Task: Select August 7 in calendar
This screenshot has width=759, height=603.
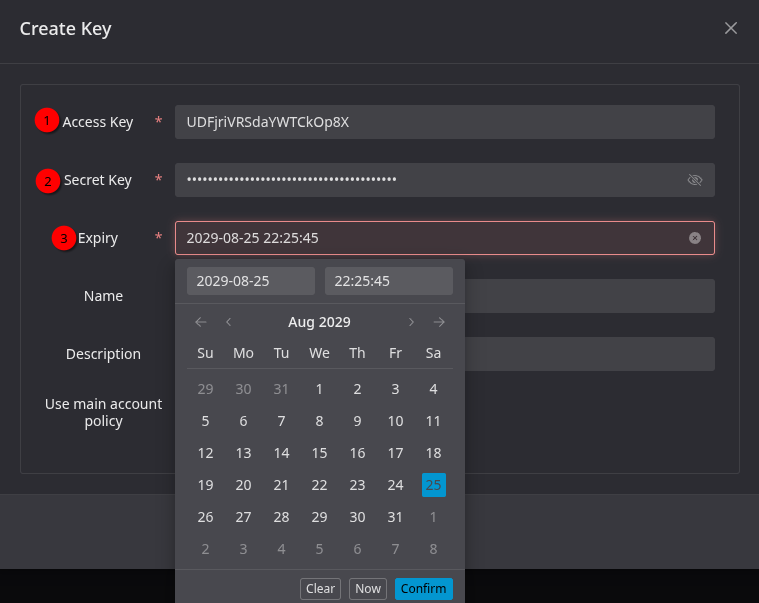Action: pos(281,421)
